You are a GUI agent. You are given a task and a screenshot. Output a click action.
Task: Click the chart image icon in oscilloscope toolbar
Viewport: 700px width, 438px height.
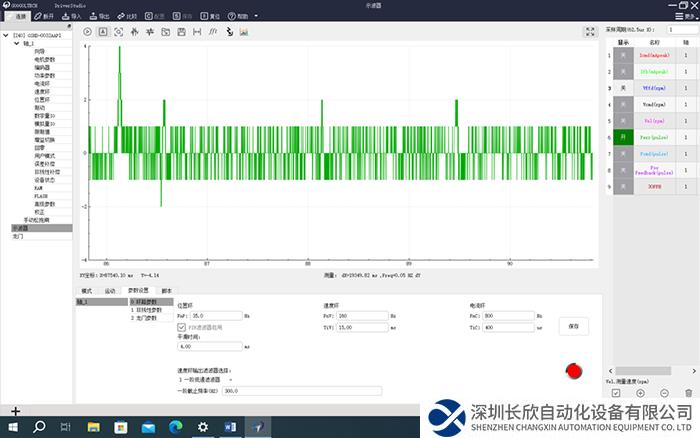[x=243, y=32]
